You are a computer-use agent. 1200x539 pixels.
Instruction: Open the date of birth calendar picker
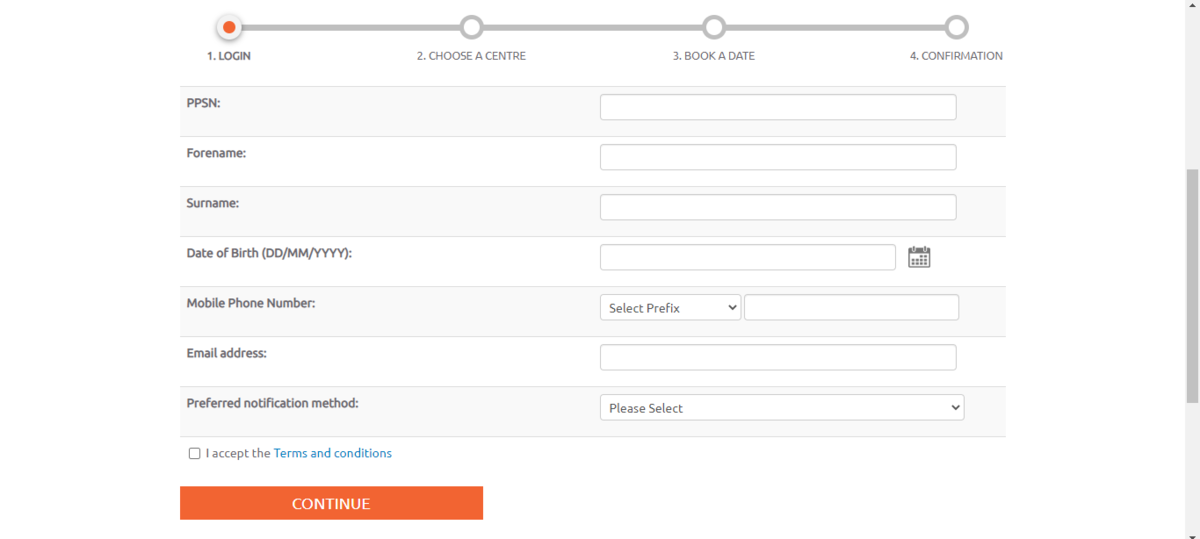(x=919, y=257)
